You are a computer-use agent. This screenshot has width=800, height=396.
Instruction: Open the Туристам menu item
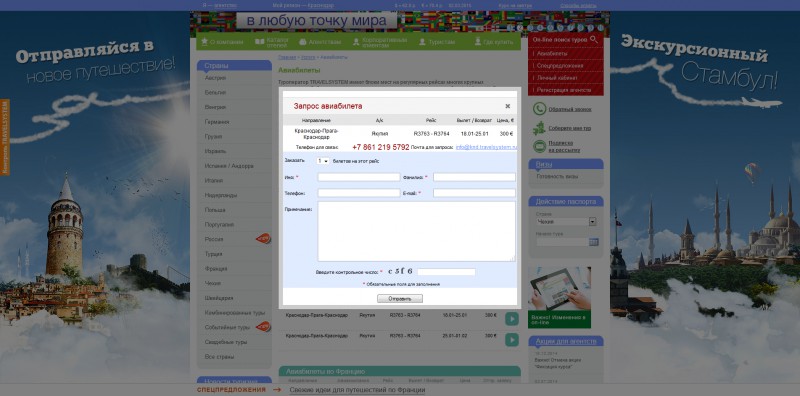(x=441, y=42)
